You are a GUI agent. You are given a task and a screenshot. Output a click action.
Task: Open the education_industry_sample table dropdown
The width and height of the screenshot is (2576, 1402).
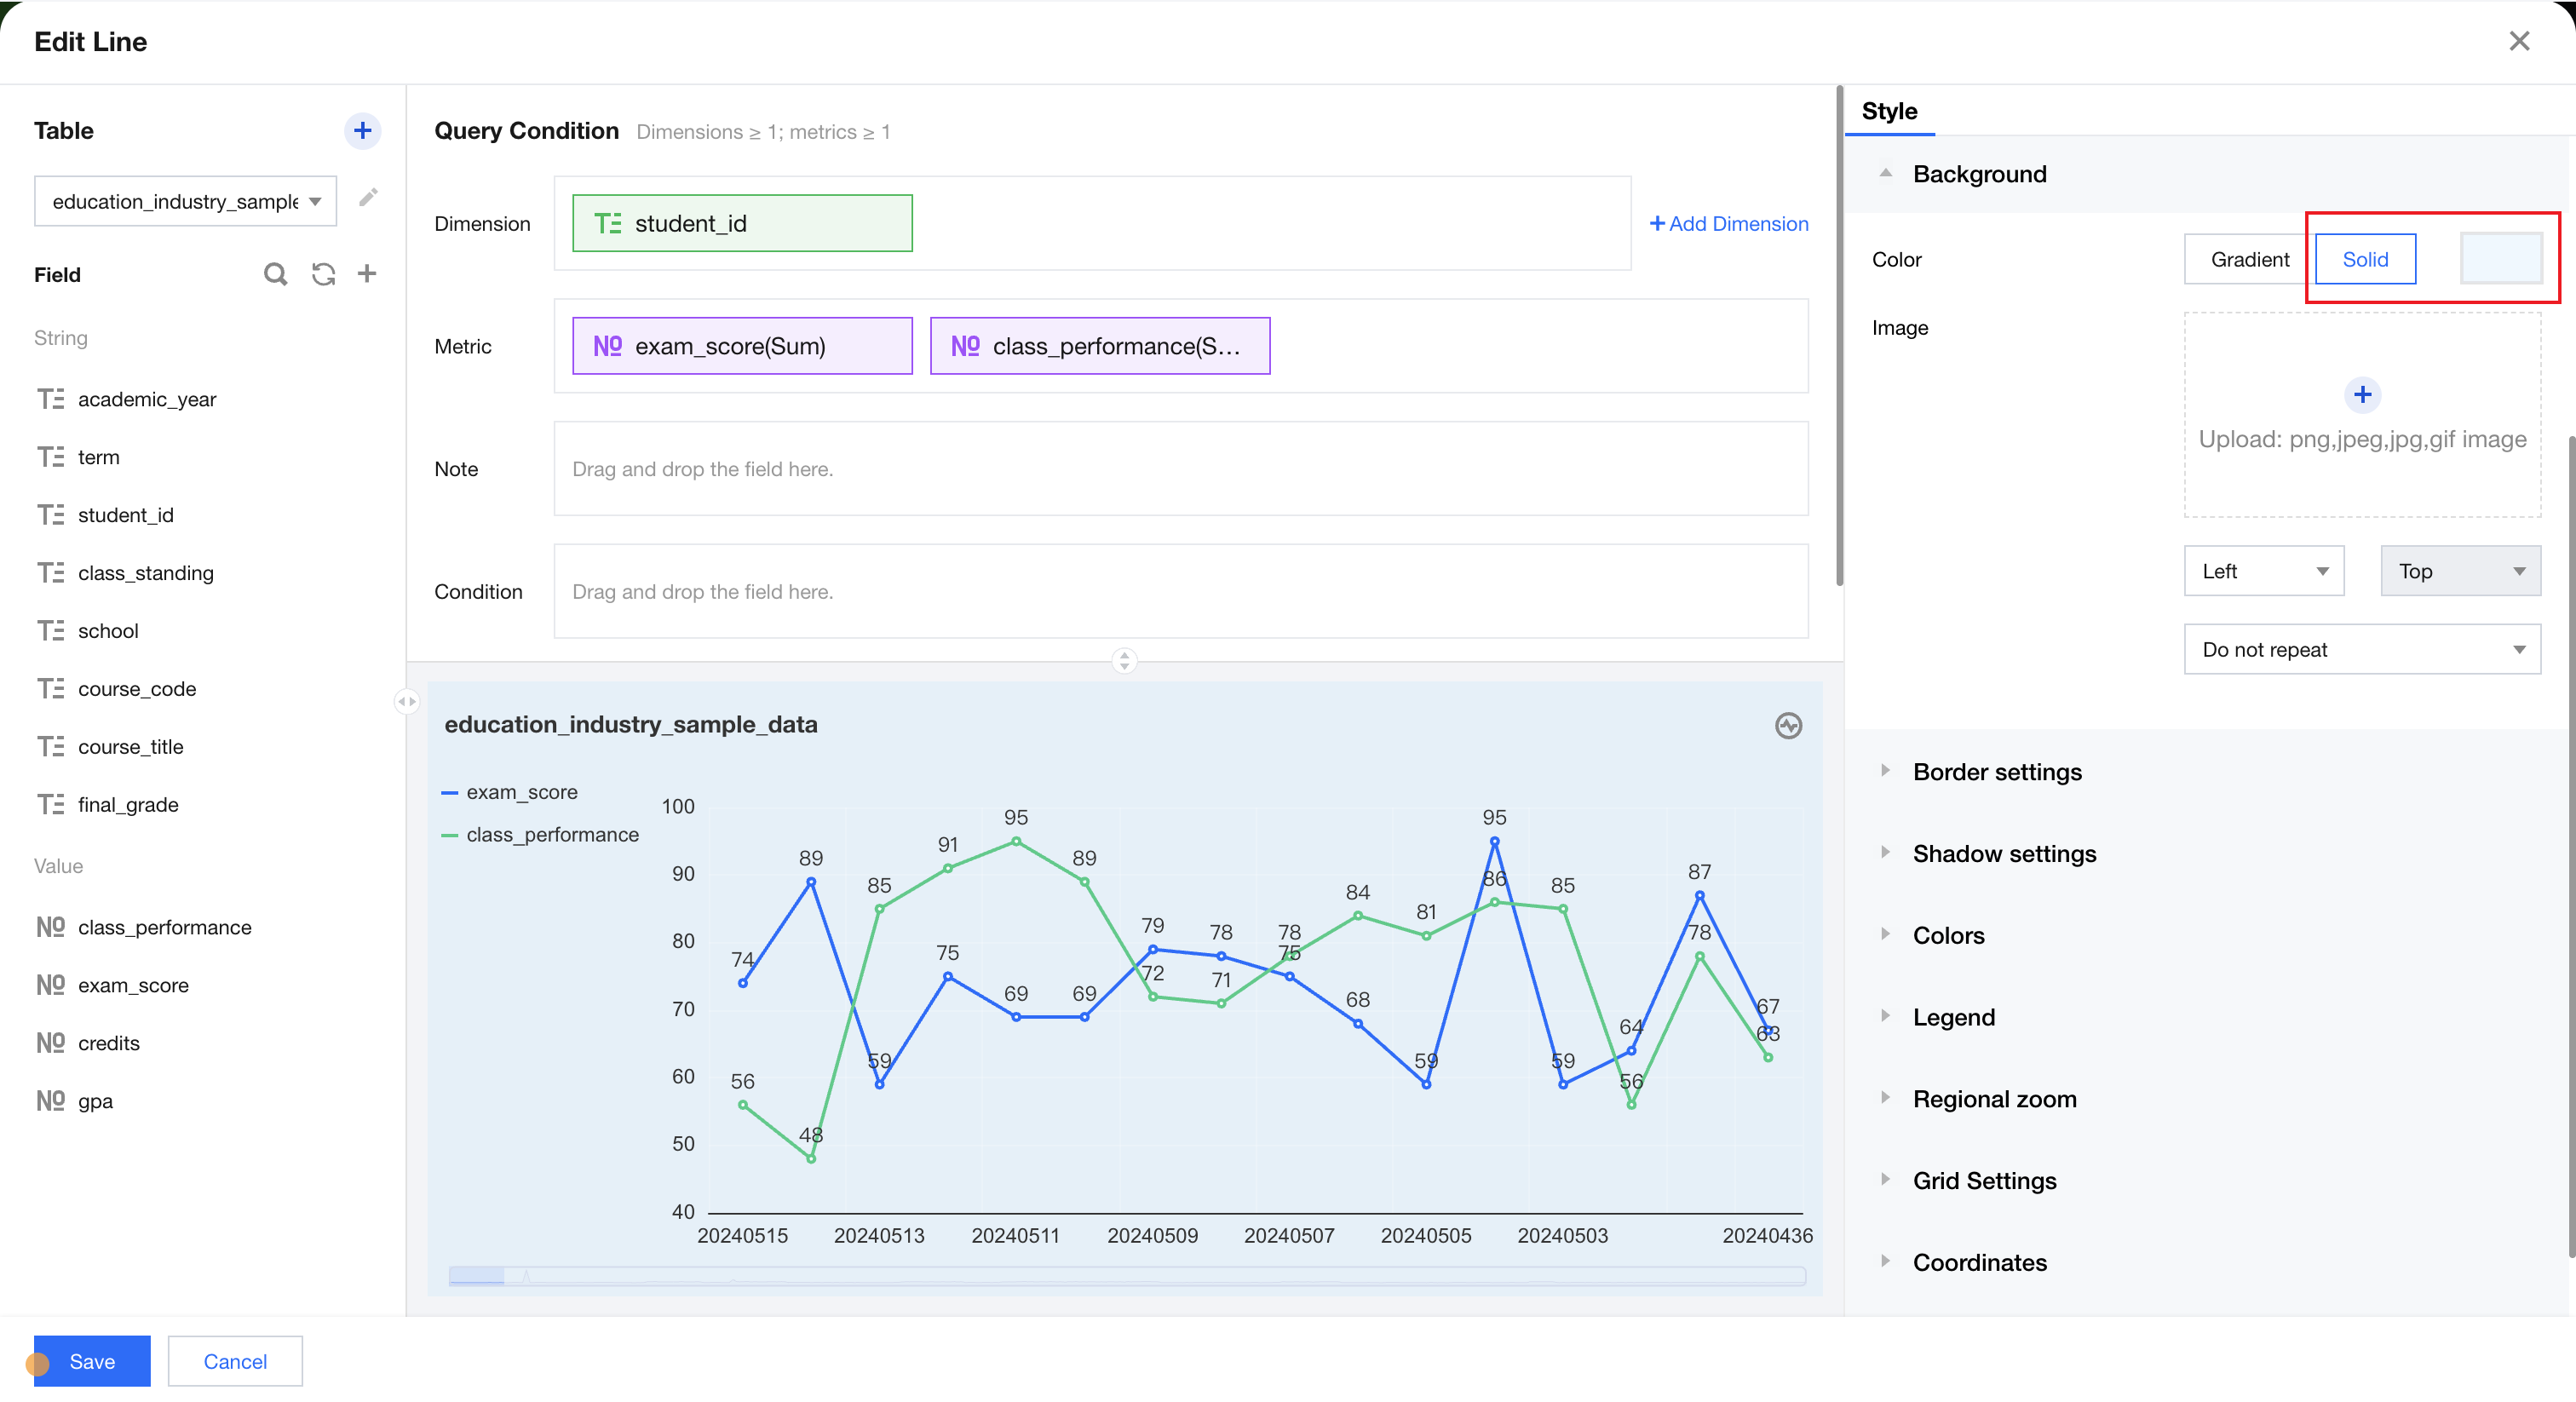(x=185, y=201)
